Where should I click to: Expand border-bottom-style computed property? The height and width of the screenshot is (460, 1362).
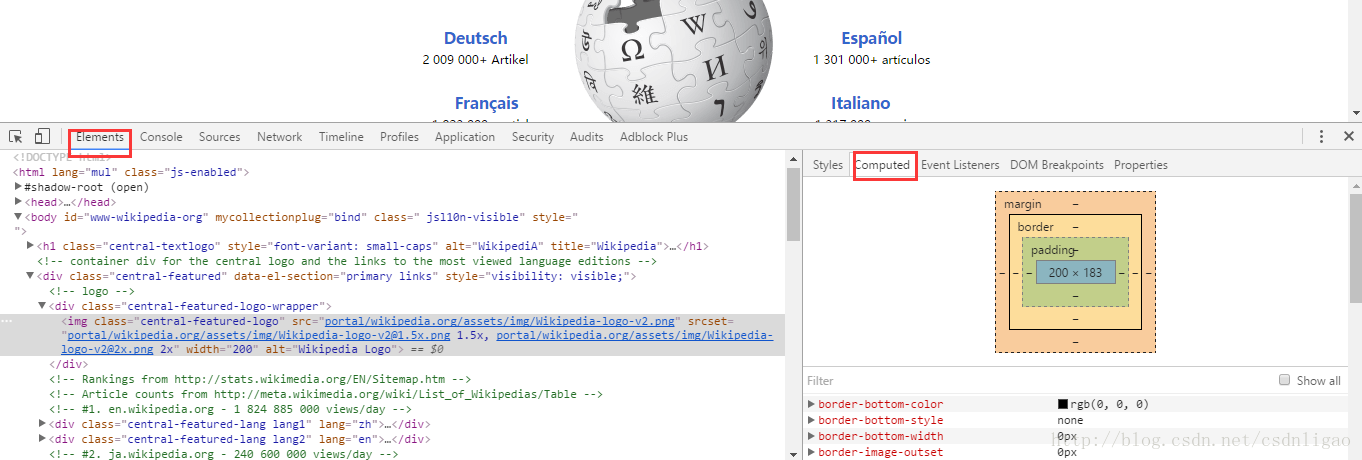(x=812, y=421)
